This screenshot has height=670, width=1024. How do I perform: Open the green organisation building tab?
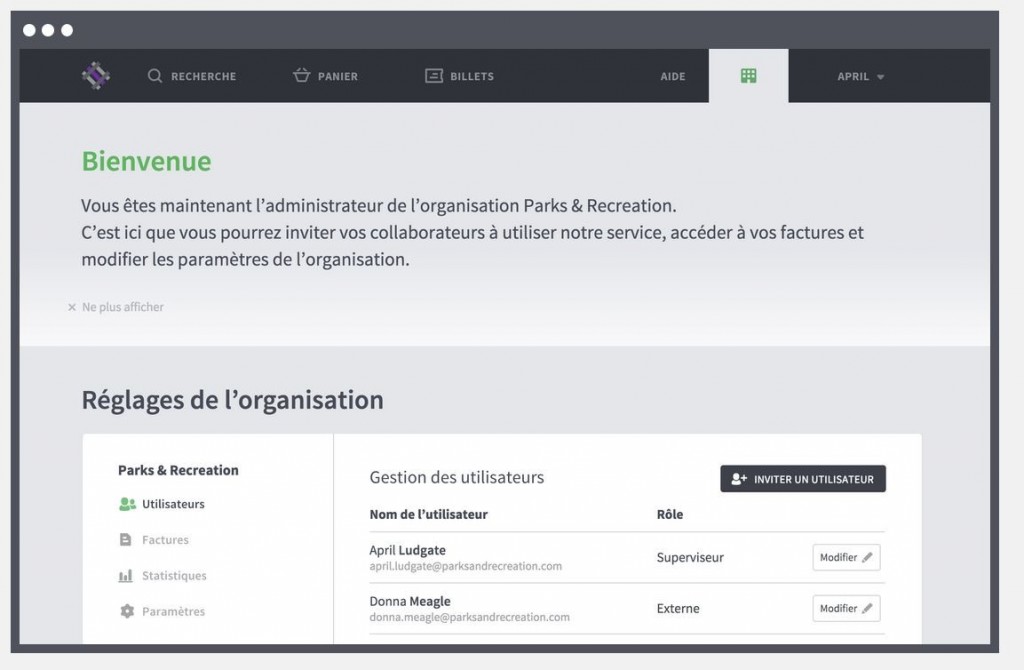point(748,76)
